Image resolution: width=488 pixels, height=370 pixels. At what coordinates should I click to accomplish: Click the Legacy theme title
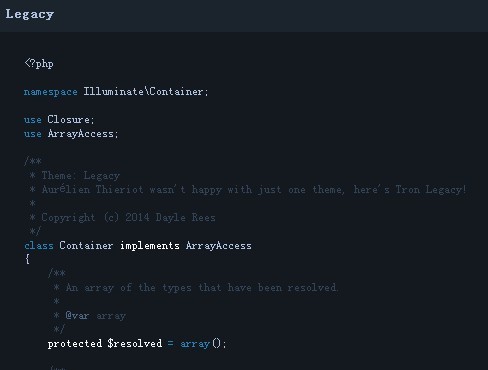tap(30, 14)
